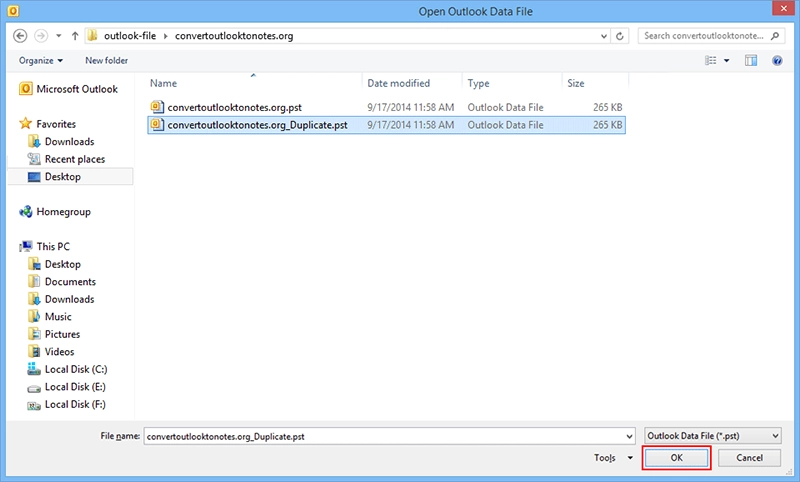Select Microsoft Outlook in the sidebar

[68, 89]
